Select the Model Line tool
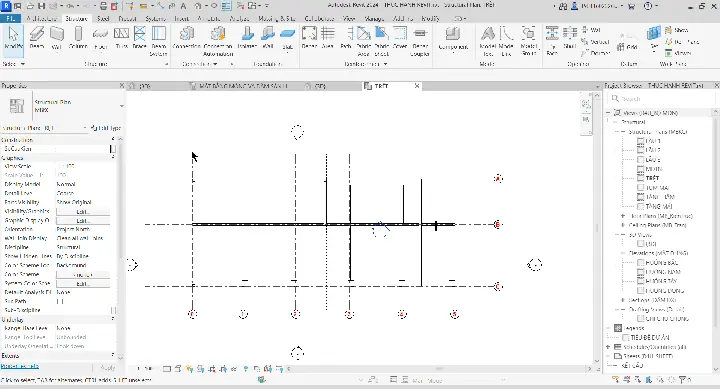 click(x=506, y=41)
